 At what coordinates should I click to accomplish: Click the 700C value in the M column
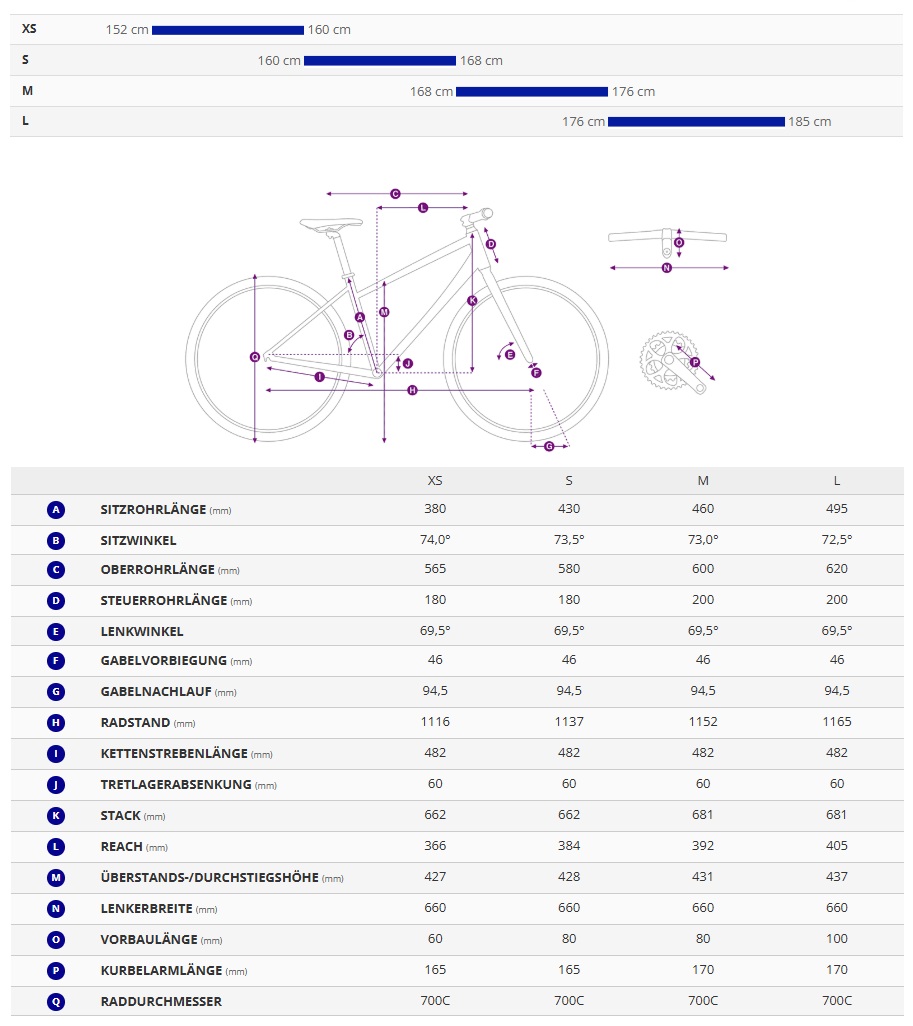[703, 1001]
